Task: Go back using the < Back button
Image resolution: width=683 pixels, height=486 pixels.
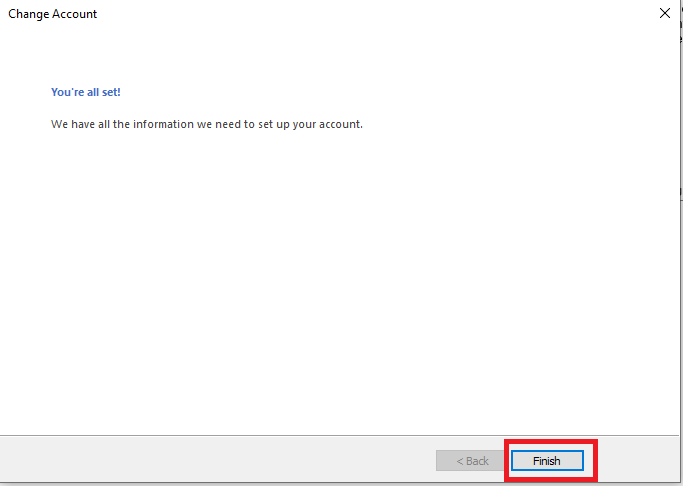Action: pyautogui.click(x=473, y=461)
